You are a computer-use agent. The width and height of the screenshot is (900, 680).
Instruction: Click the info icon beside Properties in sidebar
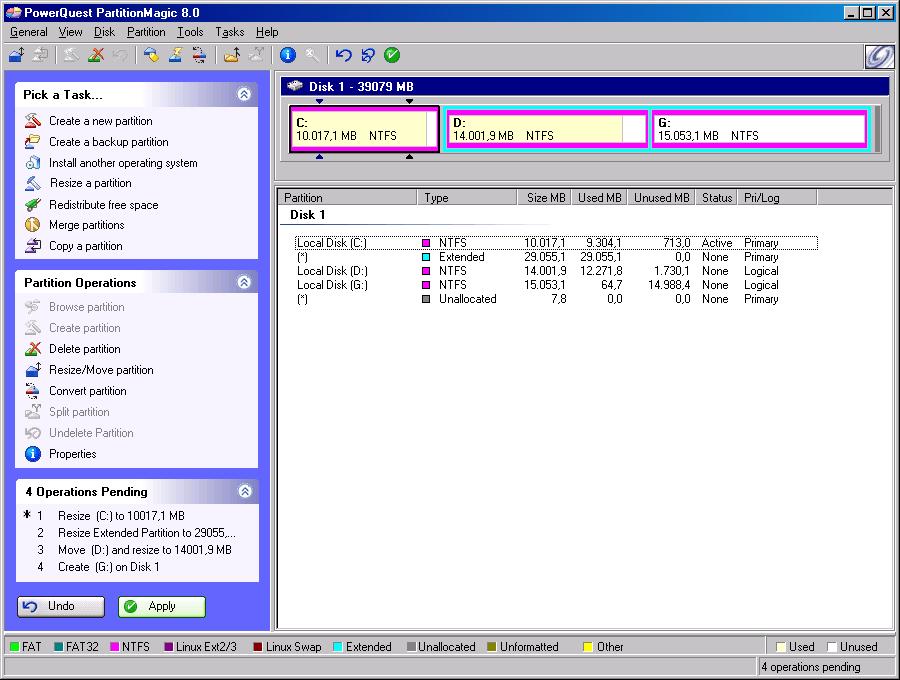click(x=33, y=454)
